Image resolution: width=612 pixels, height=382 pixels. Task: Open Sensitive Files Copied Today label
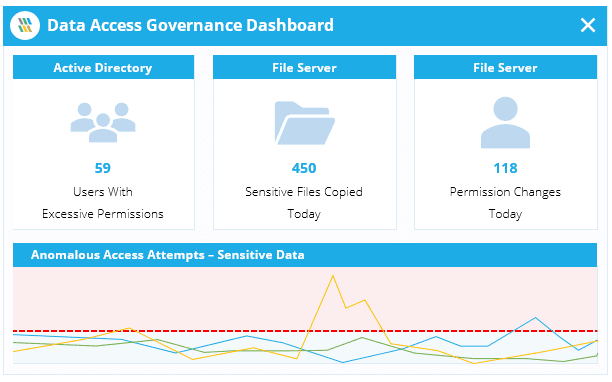[304, 203]
